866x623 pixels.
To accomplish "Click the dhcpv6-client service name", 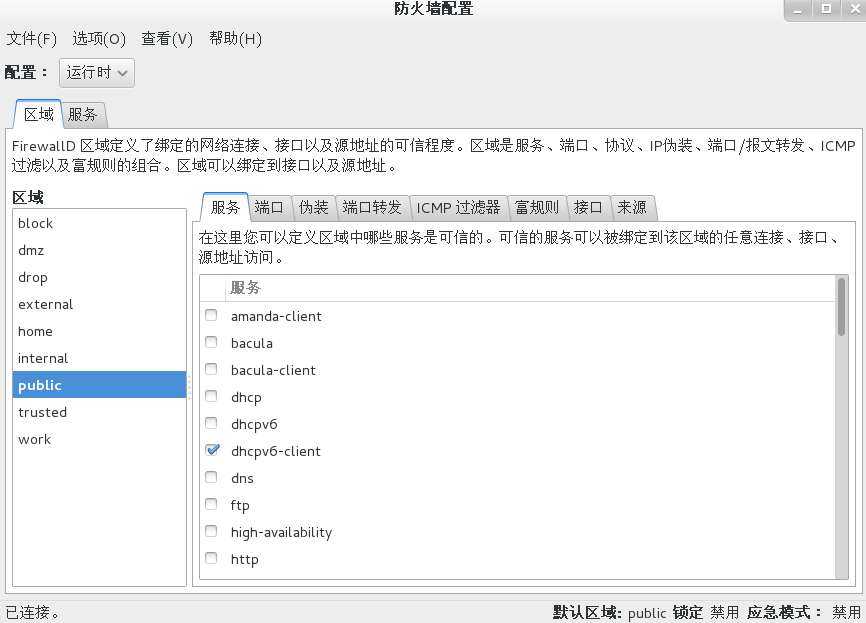I will click(x=276, y=451).
